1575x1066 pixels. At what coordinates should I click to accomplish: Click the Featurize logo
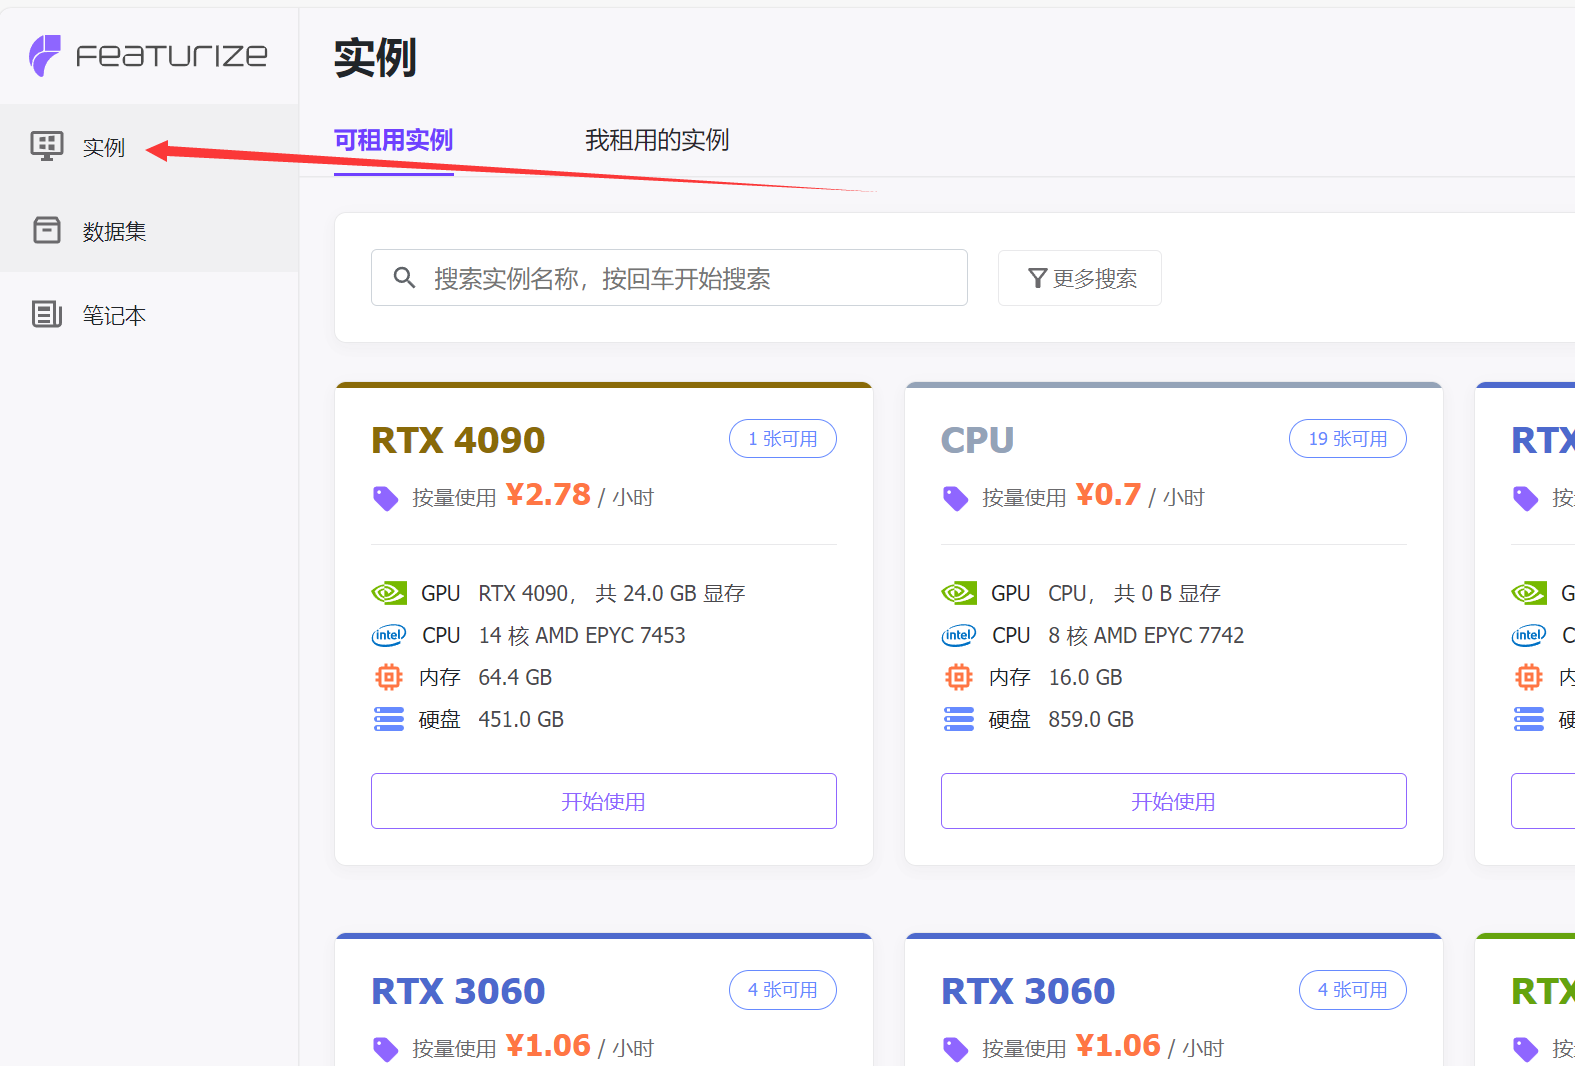tap(148, 55)
